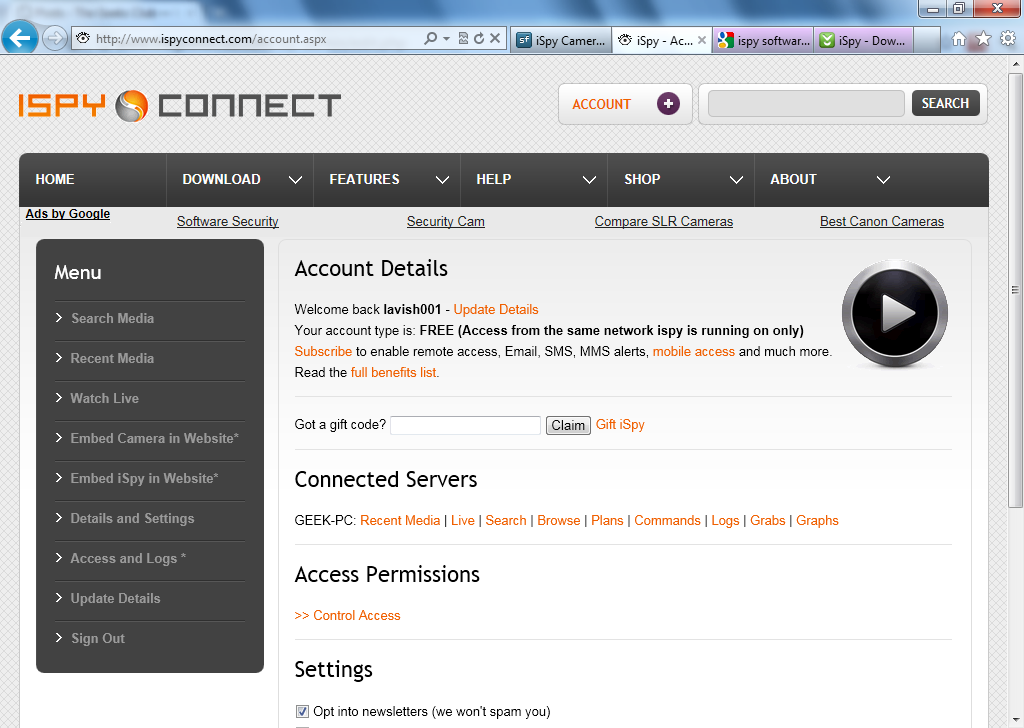Click the browser address bar URL
The height and width of the screenshot is (728, 1024).
point(211,39)
